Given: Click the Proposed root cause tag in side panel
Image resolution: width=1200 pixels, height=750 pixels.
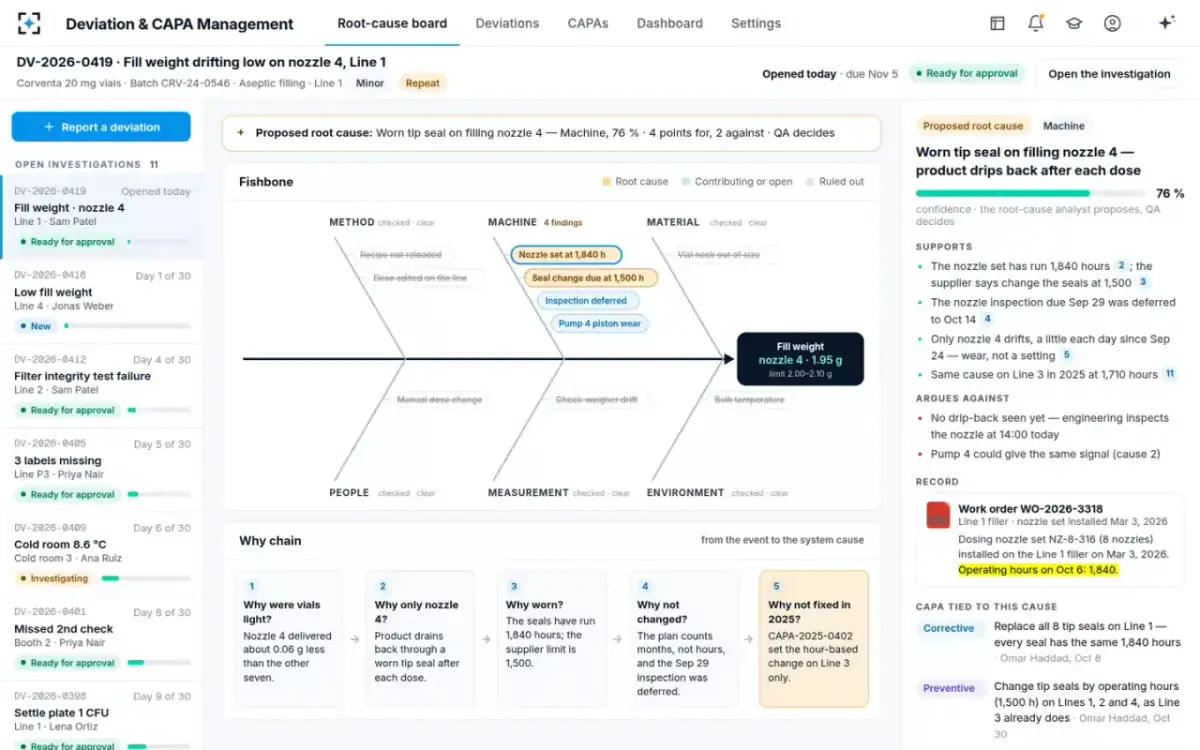Looking at the screenshot, I should click(973, 126).
